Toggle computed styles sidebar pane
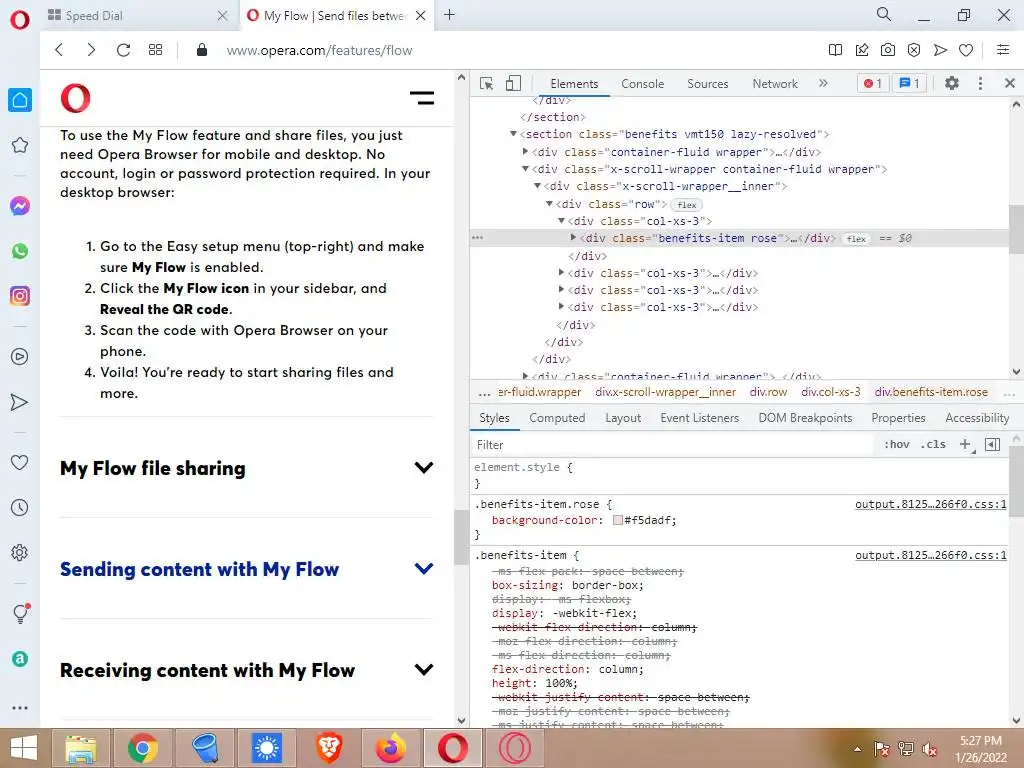 [992, 444]
